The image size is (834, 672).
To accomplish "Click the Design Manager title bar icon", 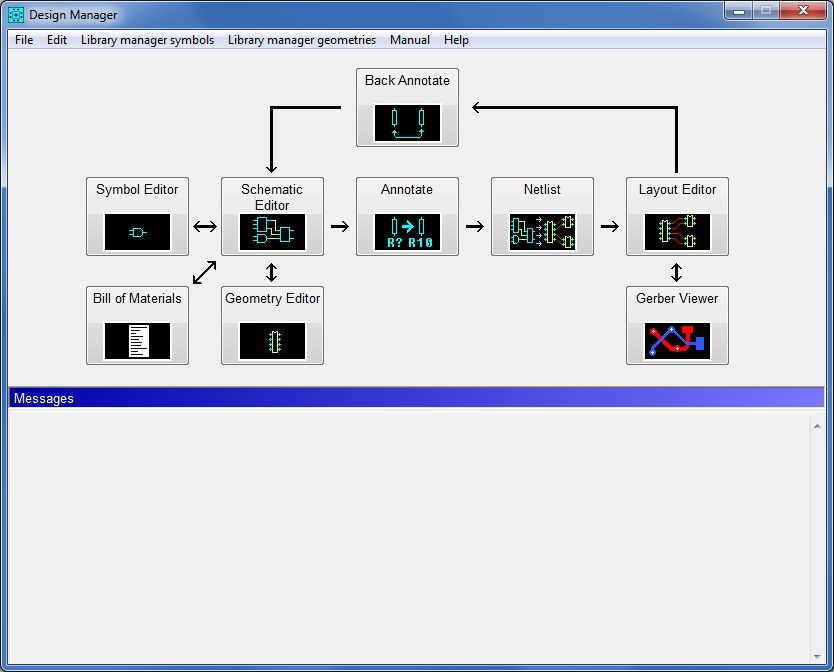I will [x=16, y=15].
